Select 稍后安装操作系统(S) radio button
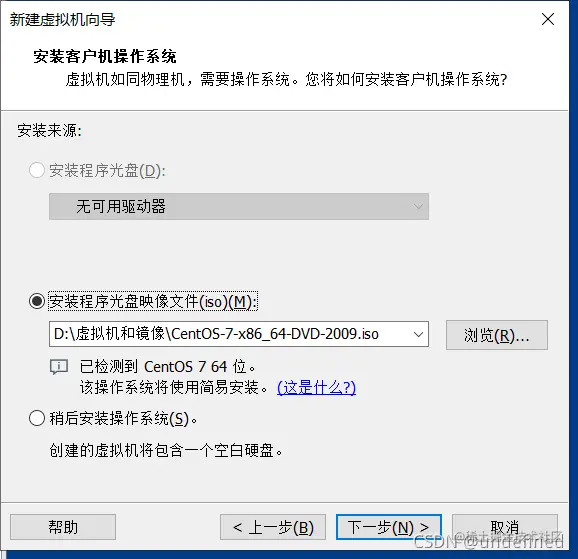The image size is (578, 559). click(37, 419)
